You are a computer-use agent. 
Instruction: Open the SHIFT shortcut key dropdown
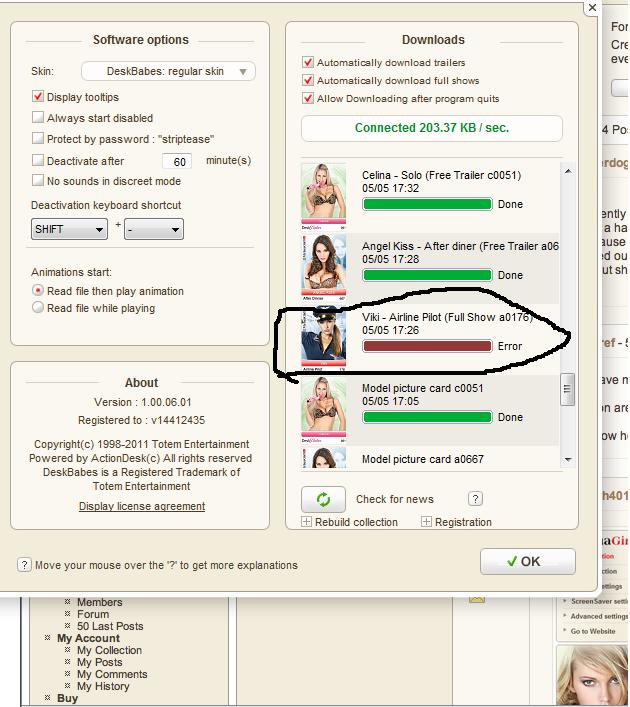[x=69, y=229]
